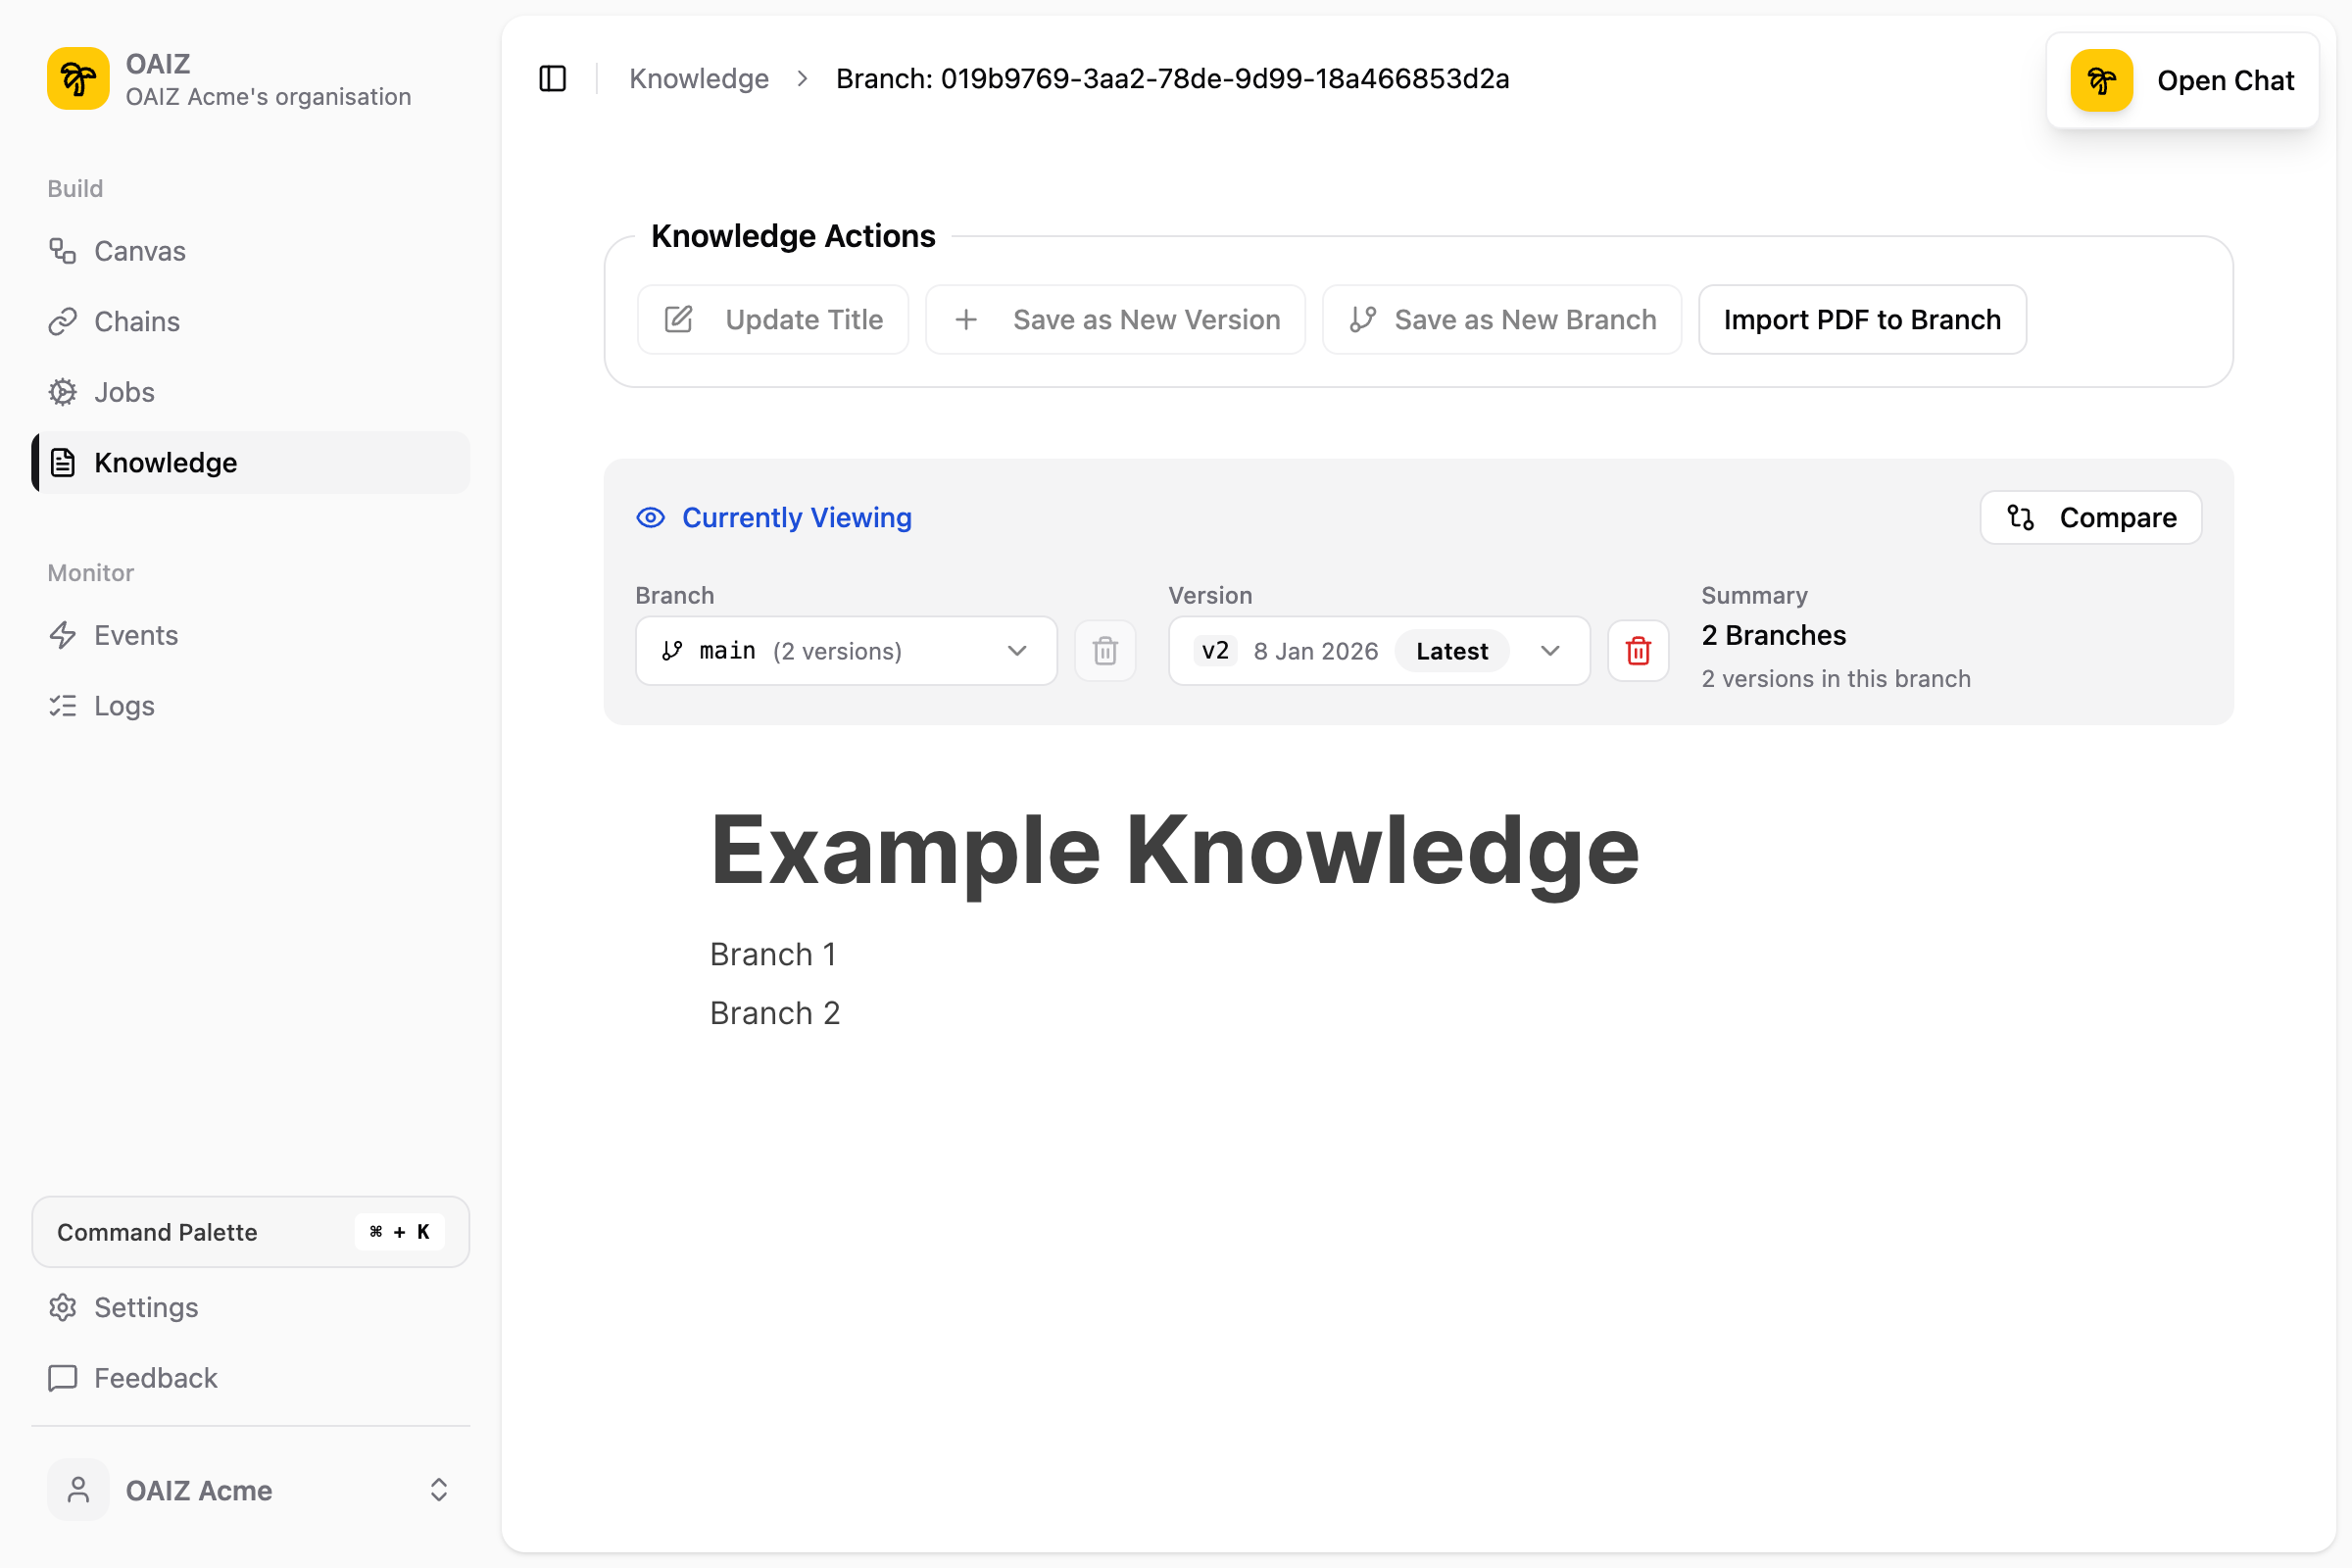Click the red trash icon next to version v2
This screenshot has height=1568, width=2352.
pyautogui.click(x=1637, y=650)
